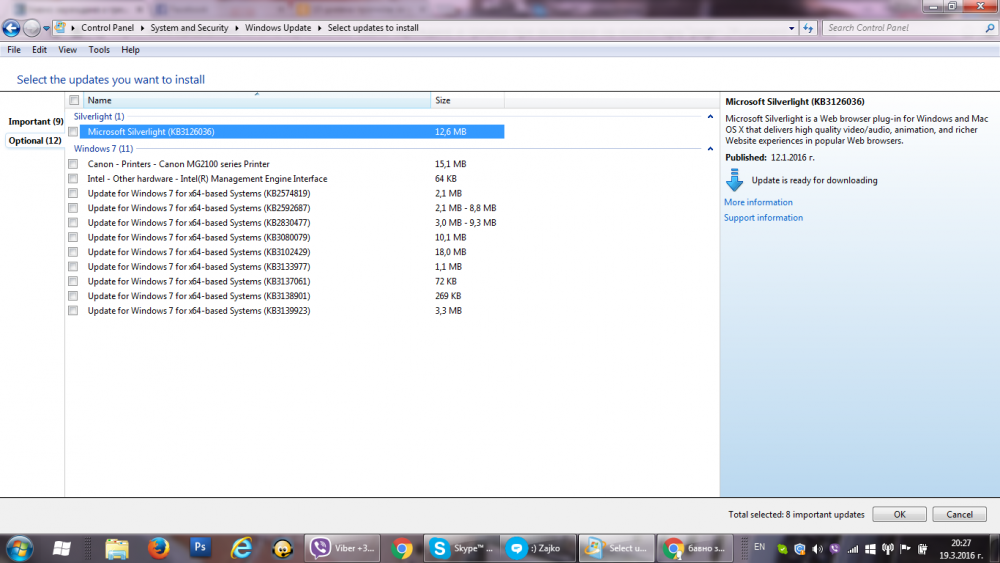Select checkbox for update KB3133977
This screenshot has width=1000, height=563.
pos(73,267)
